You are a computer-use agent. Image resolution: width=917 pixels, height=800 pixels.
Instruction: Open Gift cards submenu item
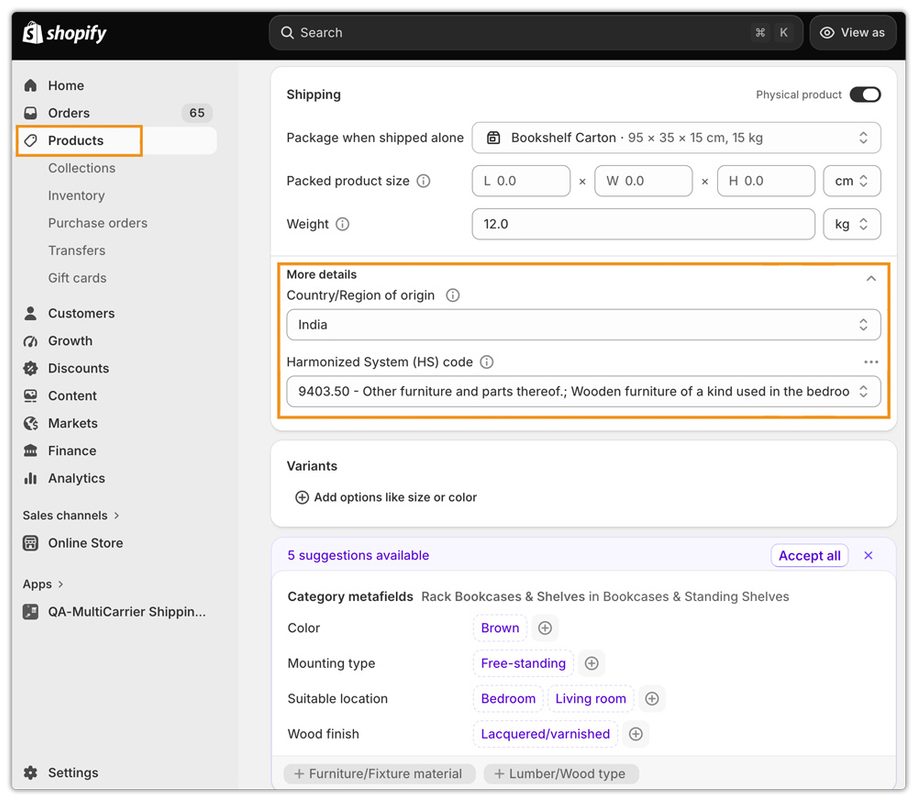[77, 278]
